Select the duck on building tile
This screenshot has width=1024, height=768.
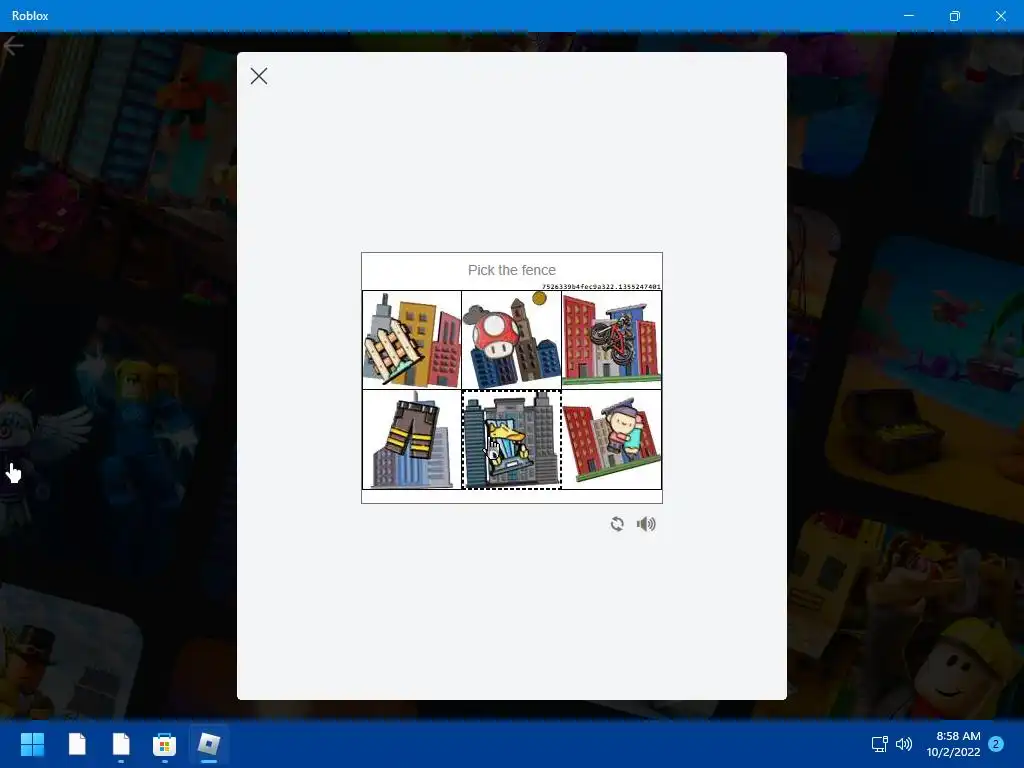coord(511,440)
